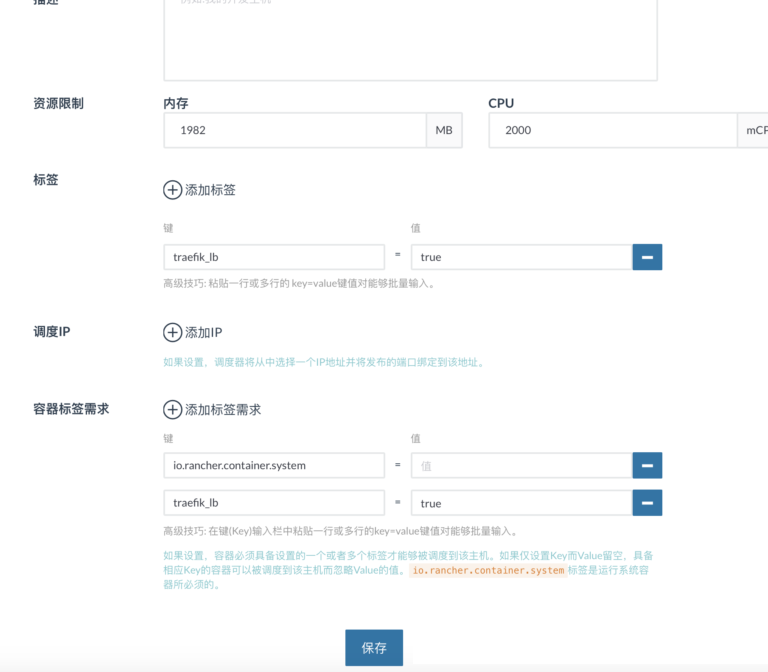
Task: Click the 添加标签需求 link text
Action: pyautogui.click(x=223, y=409)
